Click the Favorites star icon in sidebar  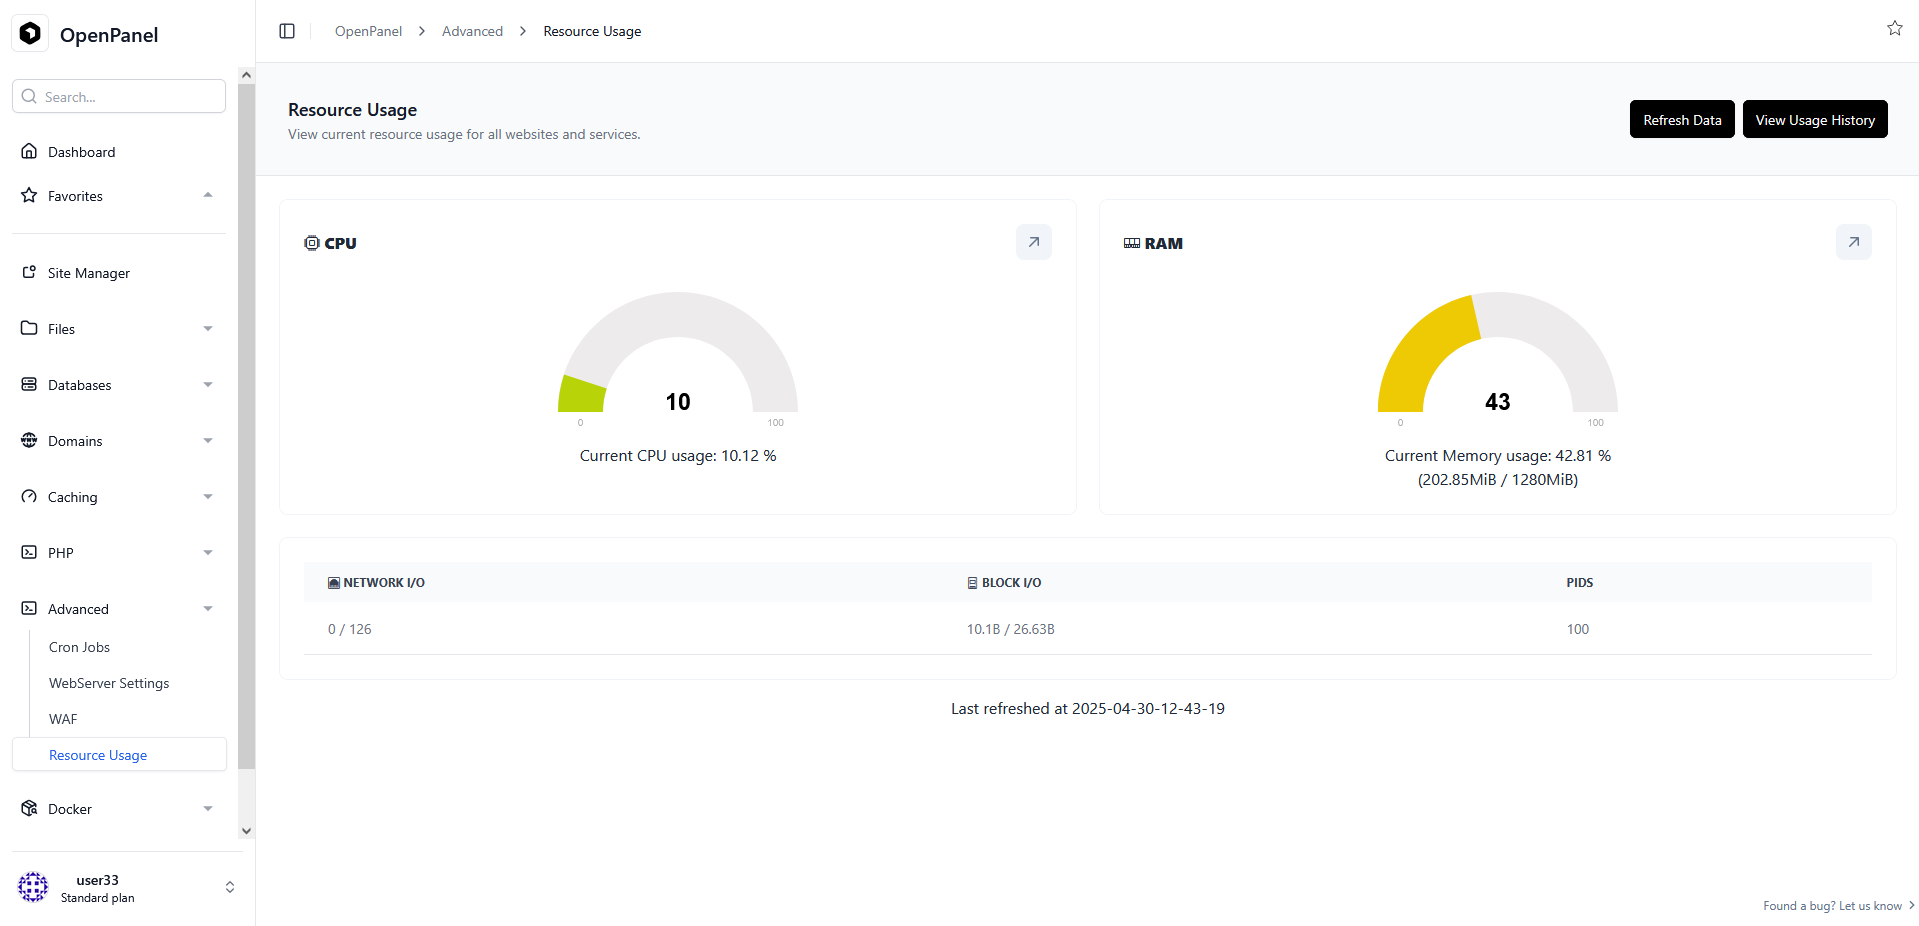[x=29, y=195]
